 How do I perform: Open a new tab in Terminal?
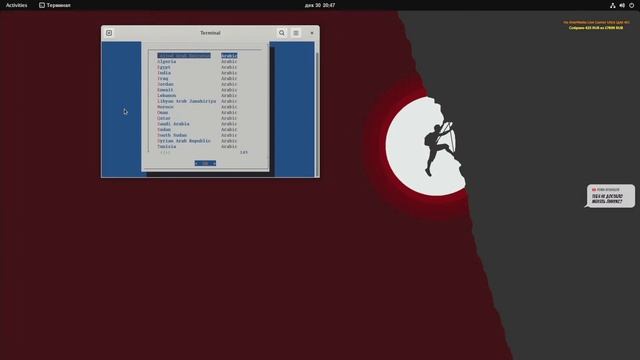coord(109,33)
